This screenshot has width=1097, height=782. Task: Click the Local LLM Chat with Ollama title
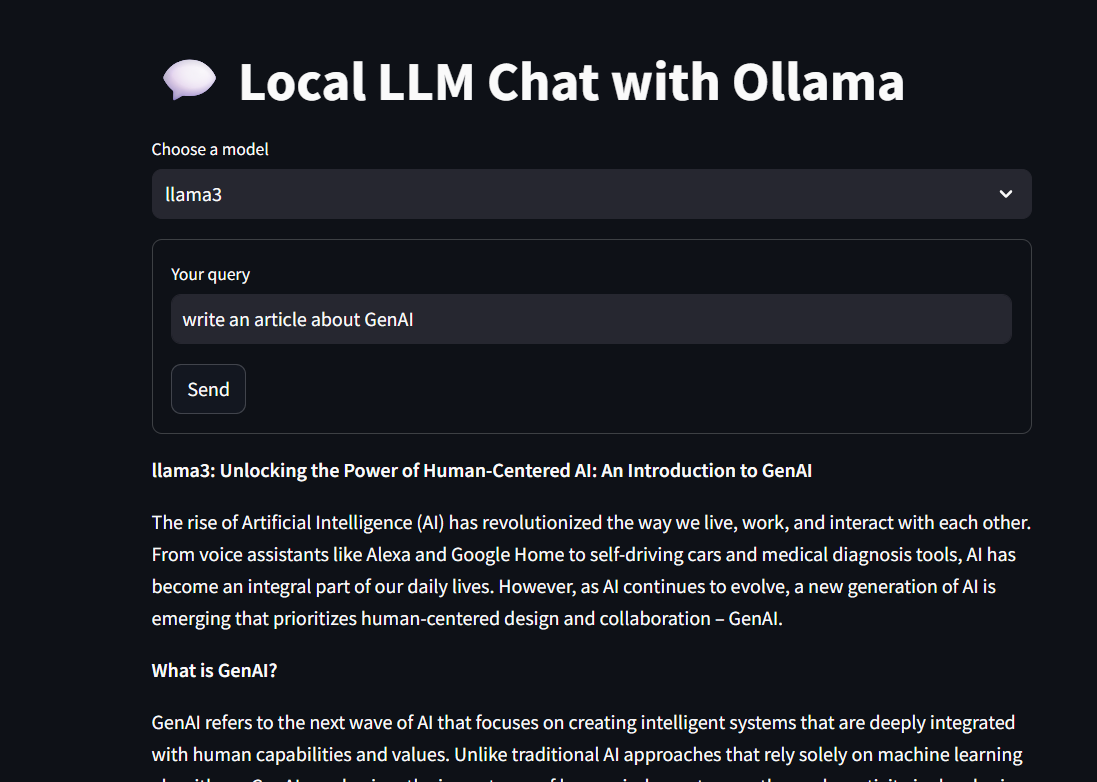point(571,83)
